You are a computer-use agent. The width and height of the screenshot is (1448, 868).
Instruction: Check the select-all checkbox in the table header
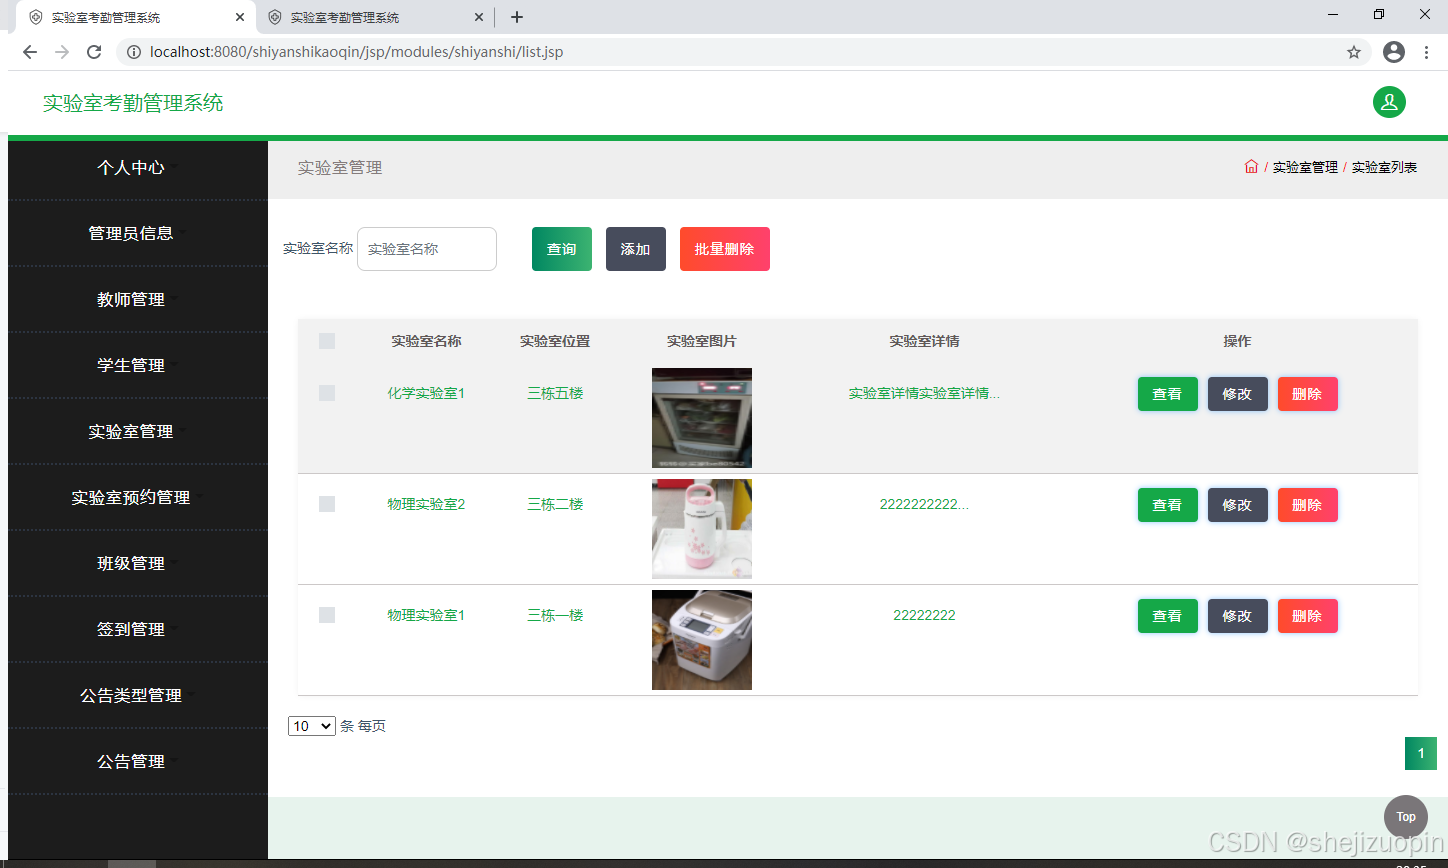(x=326, y=341)
